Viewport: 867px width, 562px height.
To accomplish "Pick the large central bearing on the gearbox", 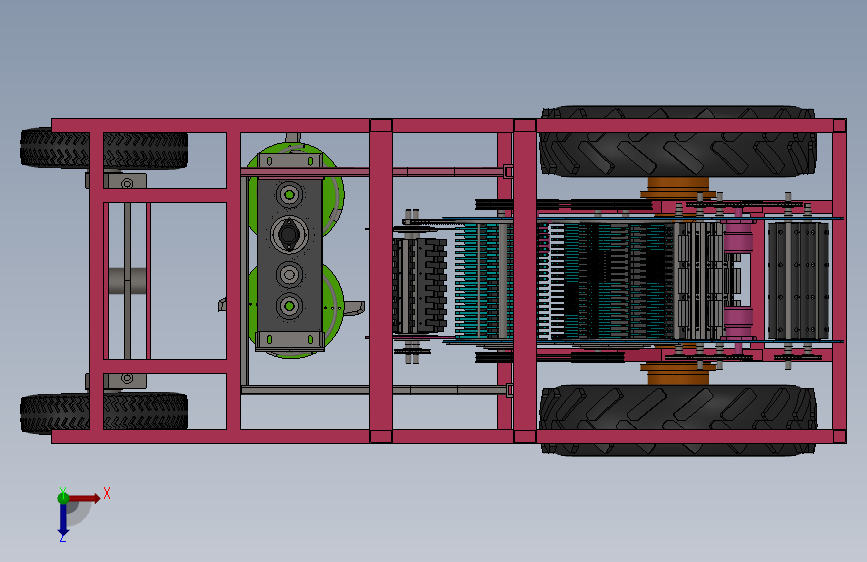I will (289, 234).
